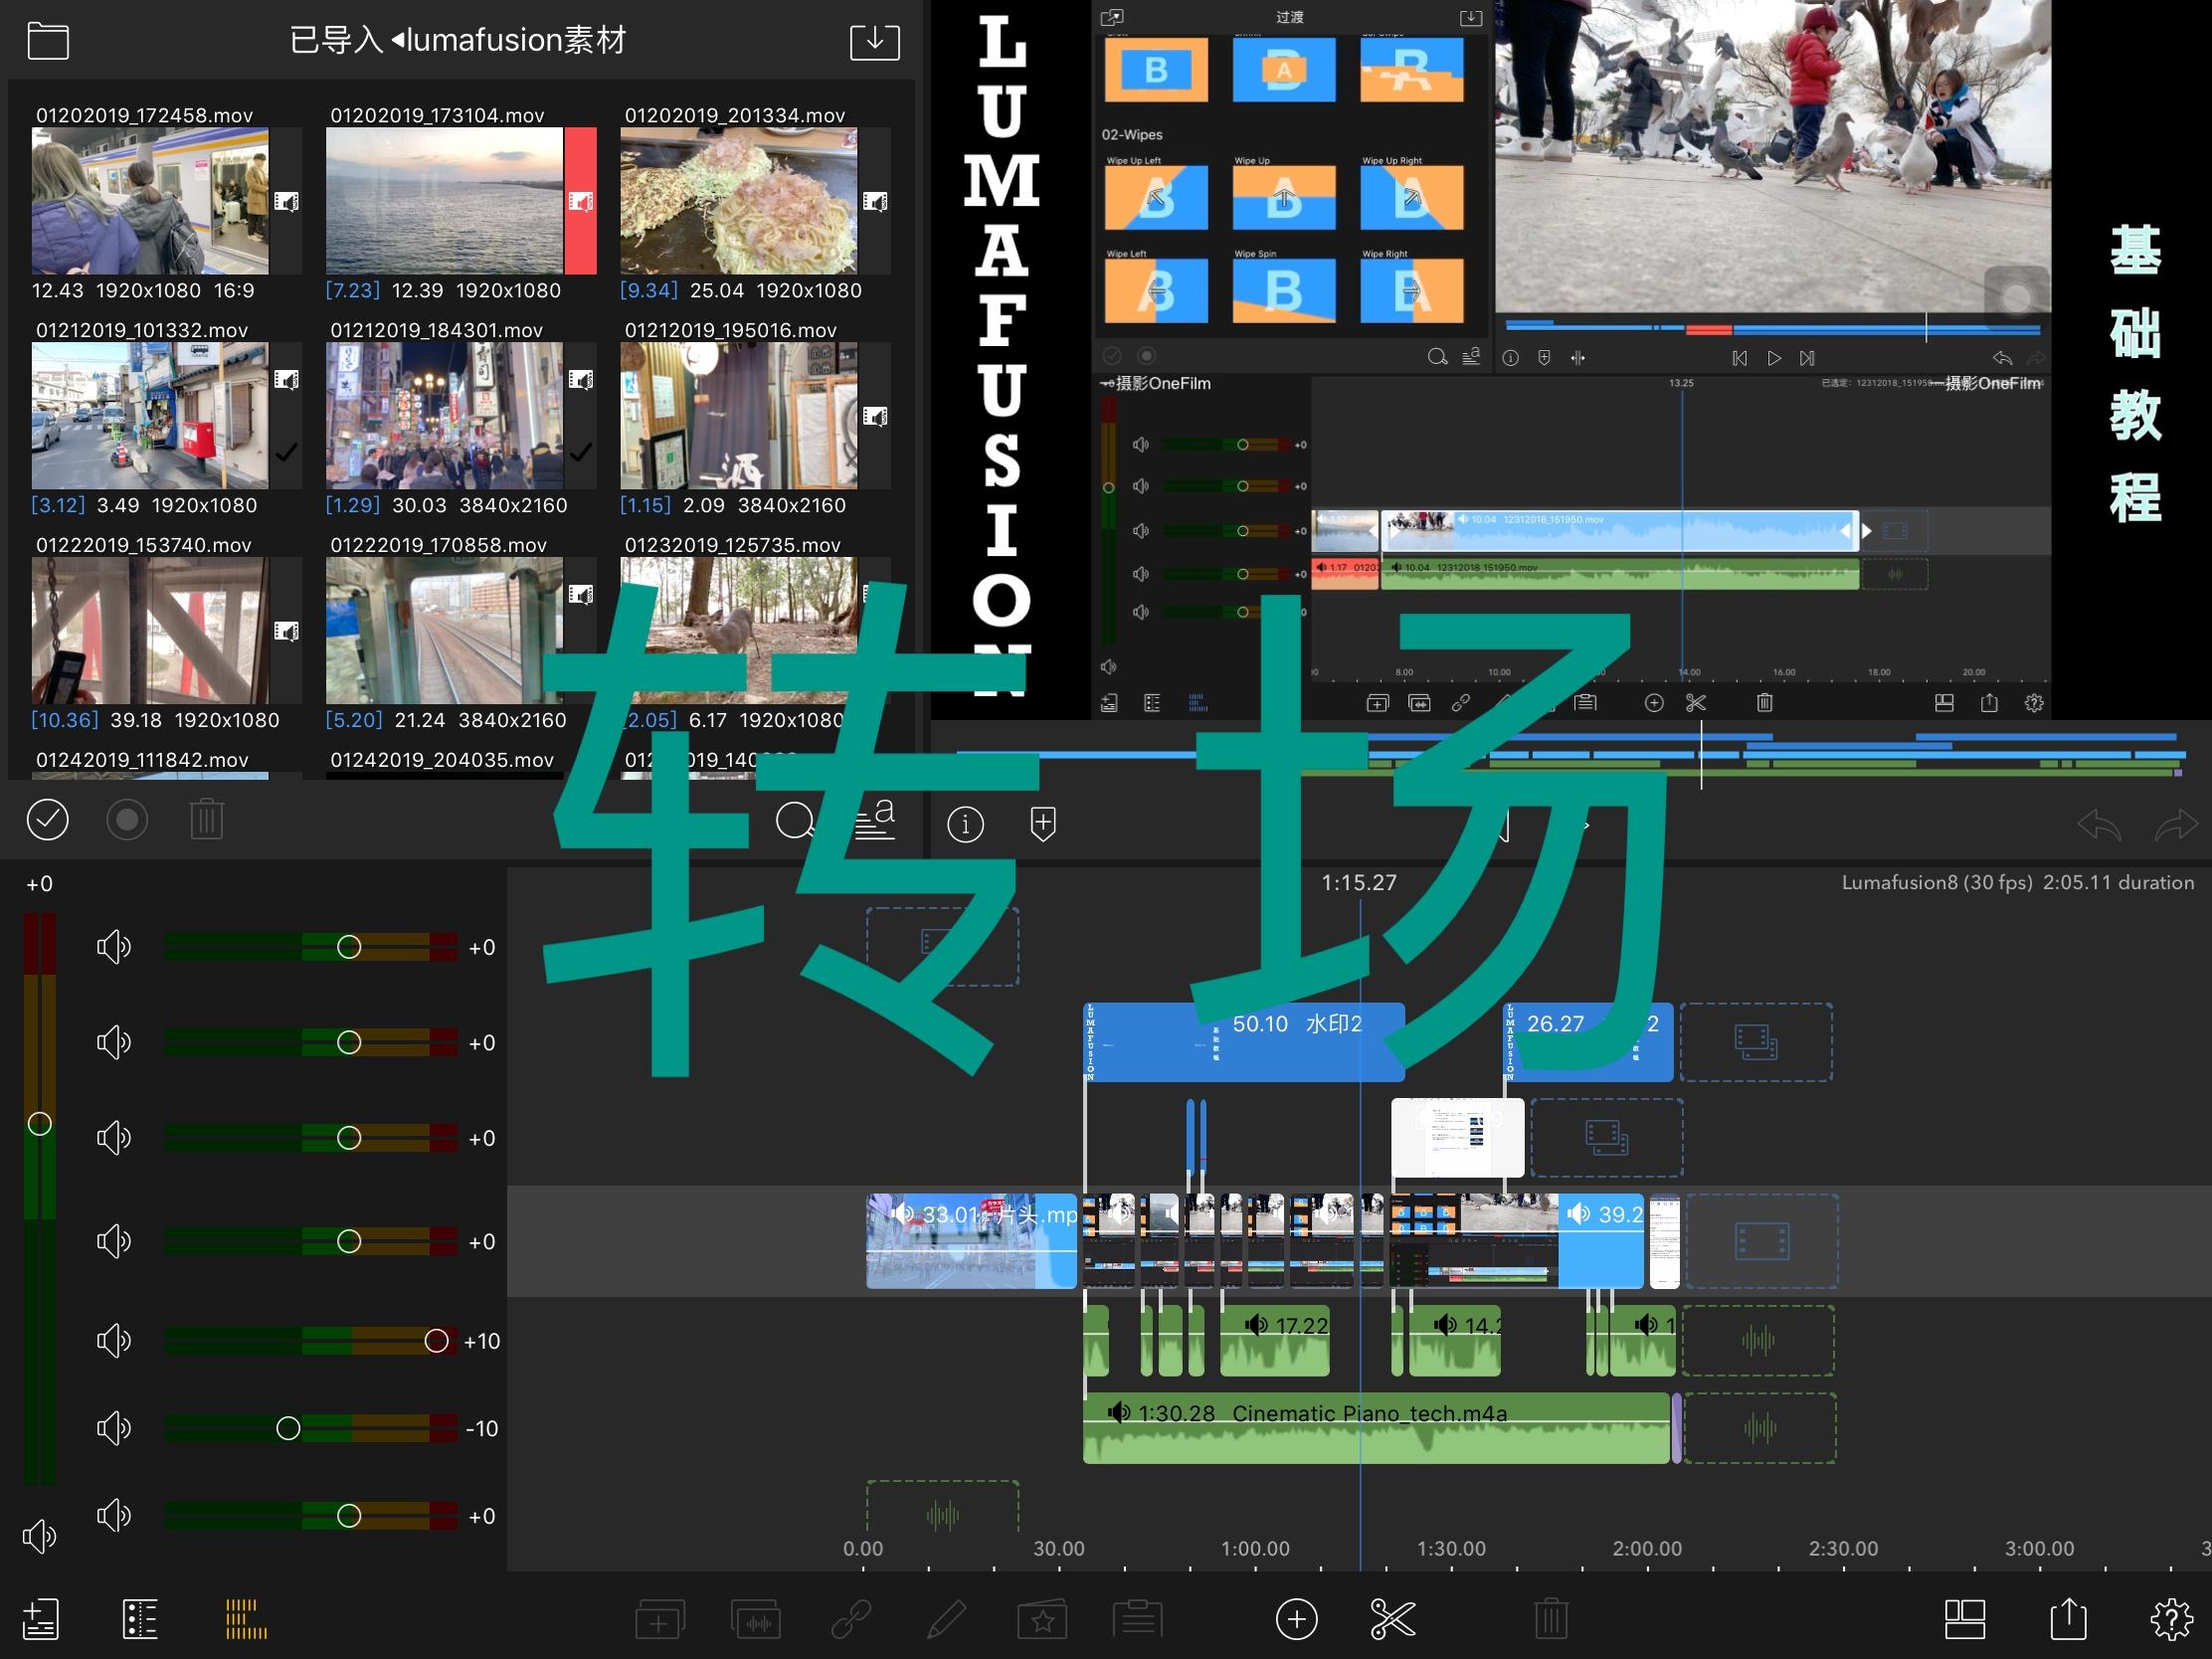Click the checkmark select icon below library

47,820
